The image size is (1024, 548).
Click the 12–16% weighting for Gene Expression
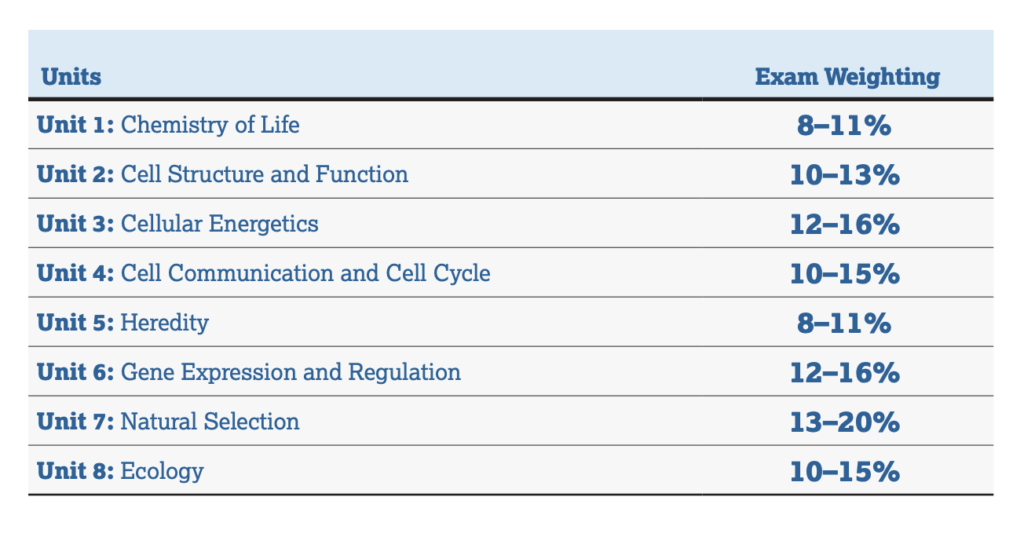(844, 372)
